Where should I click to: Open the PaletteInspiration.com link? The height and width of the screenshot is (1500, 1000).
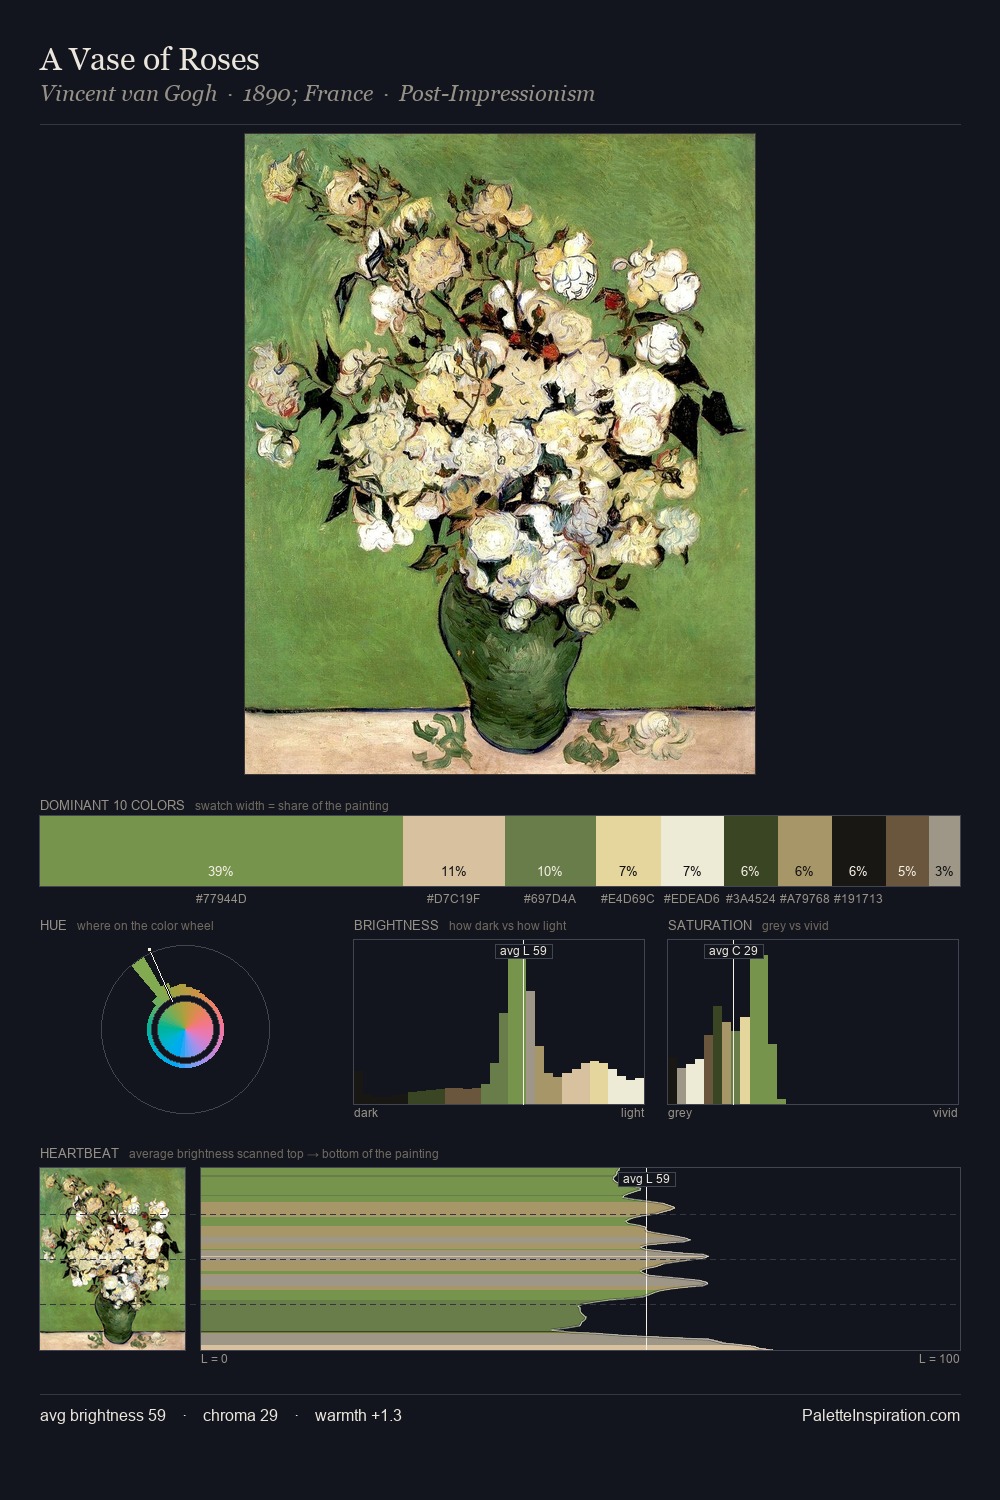[881, 1415]
